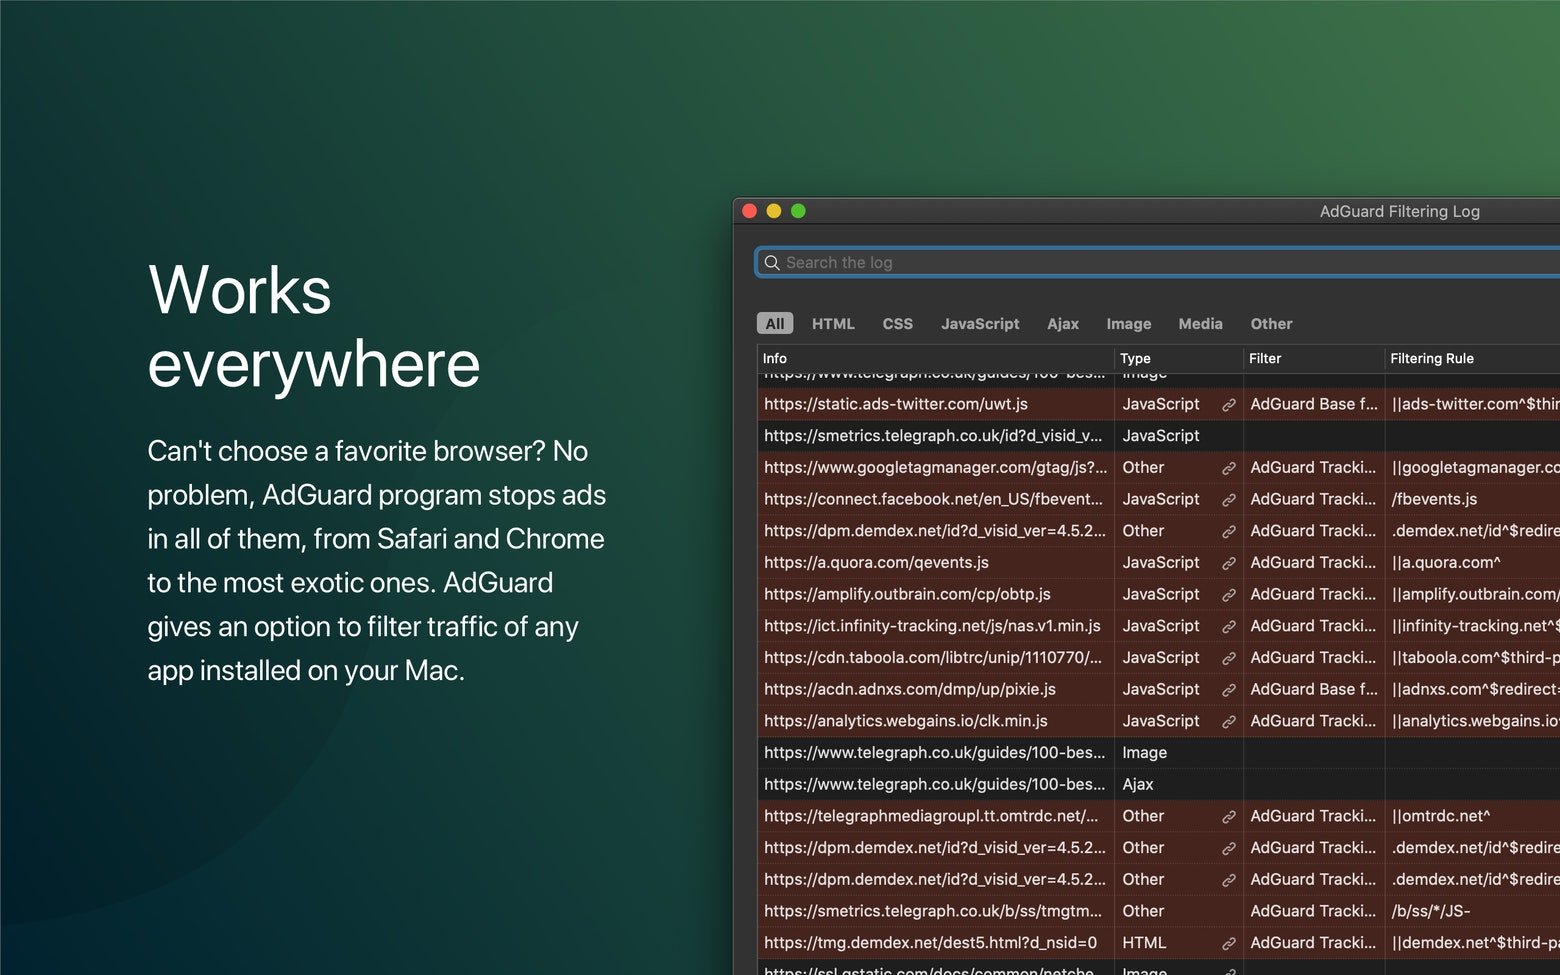The height and width of the screenshot is (975, 1560).
Task: Switch to the HTML filter tab
Action: (x=832, y=324)
